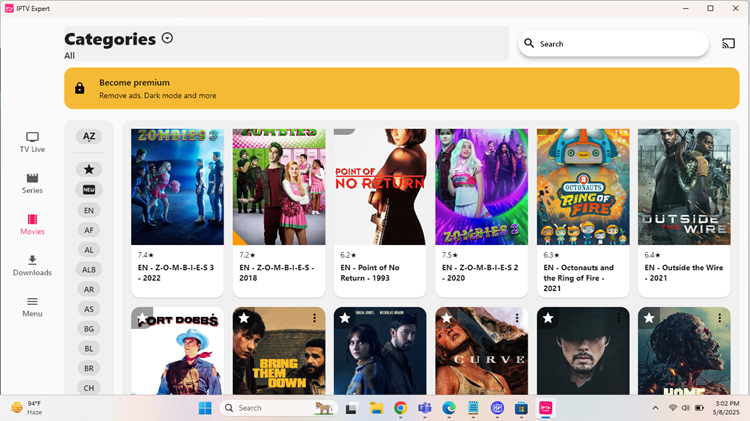Click the 7.5 star rating text

click(451, 255)
